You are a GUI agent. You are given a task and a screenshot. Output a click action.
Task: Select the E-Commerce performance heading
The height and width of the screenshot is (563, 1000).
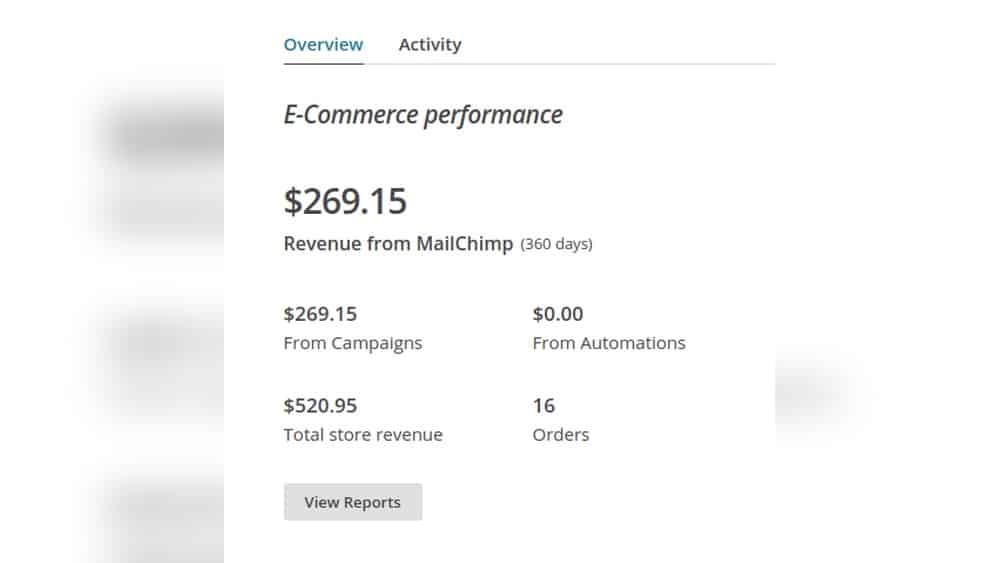point(423,115)
